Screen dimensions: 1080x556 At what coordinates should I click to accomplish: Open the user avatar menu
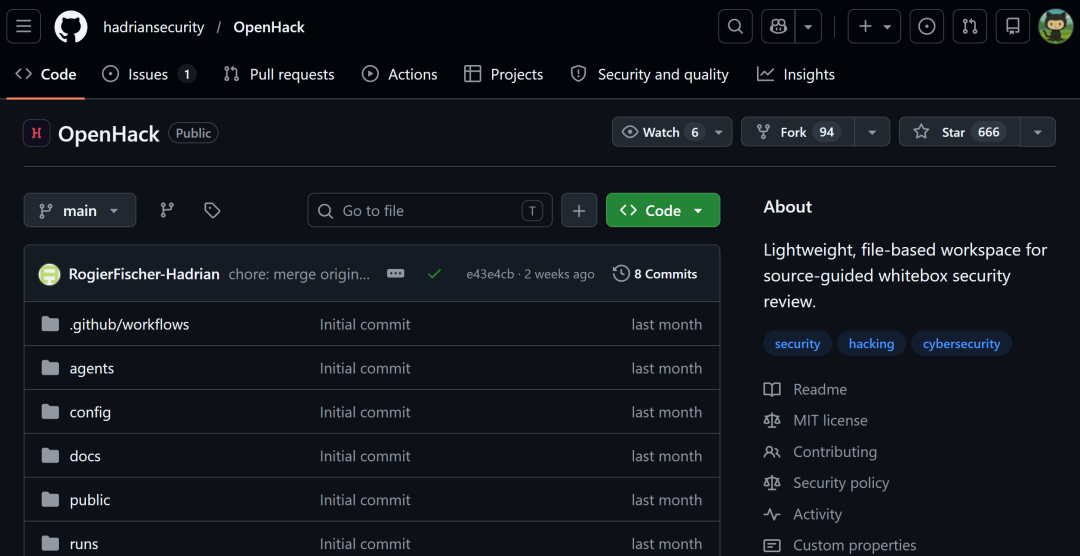[x=1055, y=27]
